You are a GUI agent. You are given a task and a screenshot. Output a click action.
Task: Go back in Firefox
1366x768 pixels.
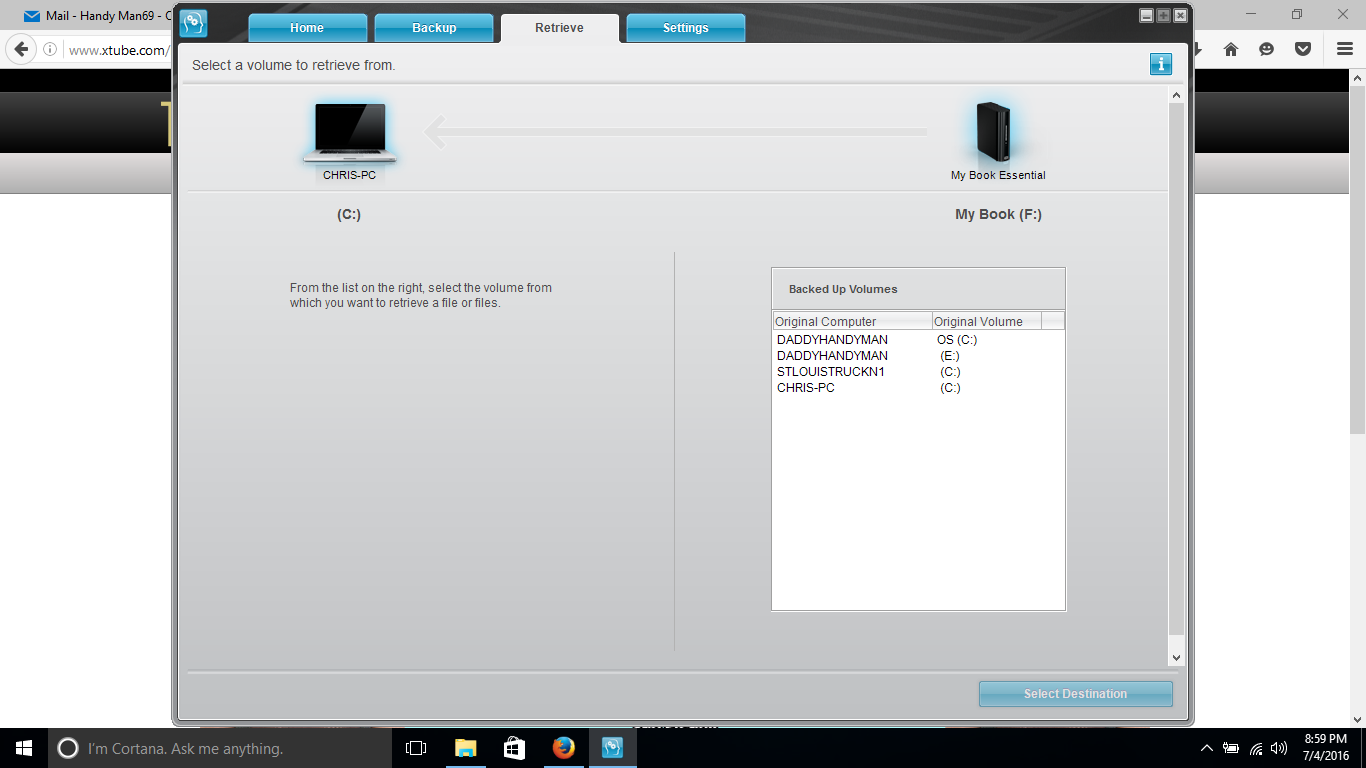pos(22,49)
